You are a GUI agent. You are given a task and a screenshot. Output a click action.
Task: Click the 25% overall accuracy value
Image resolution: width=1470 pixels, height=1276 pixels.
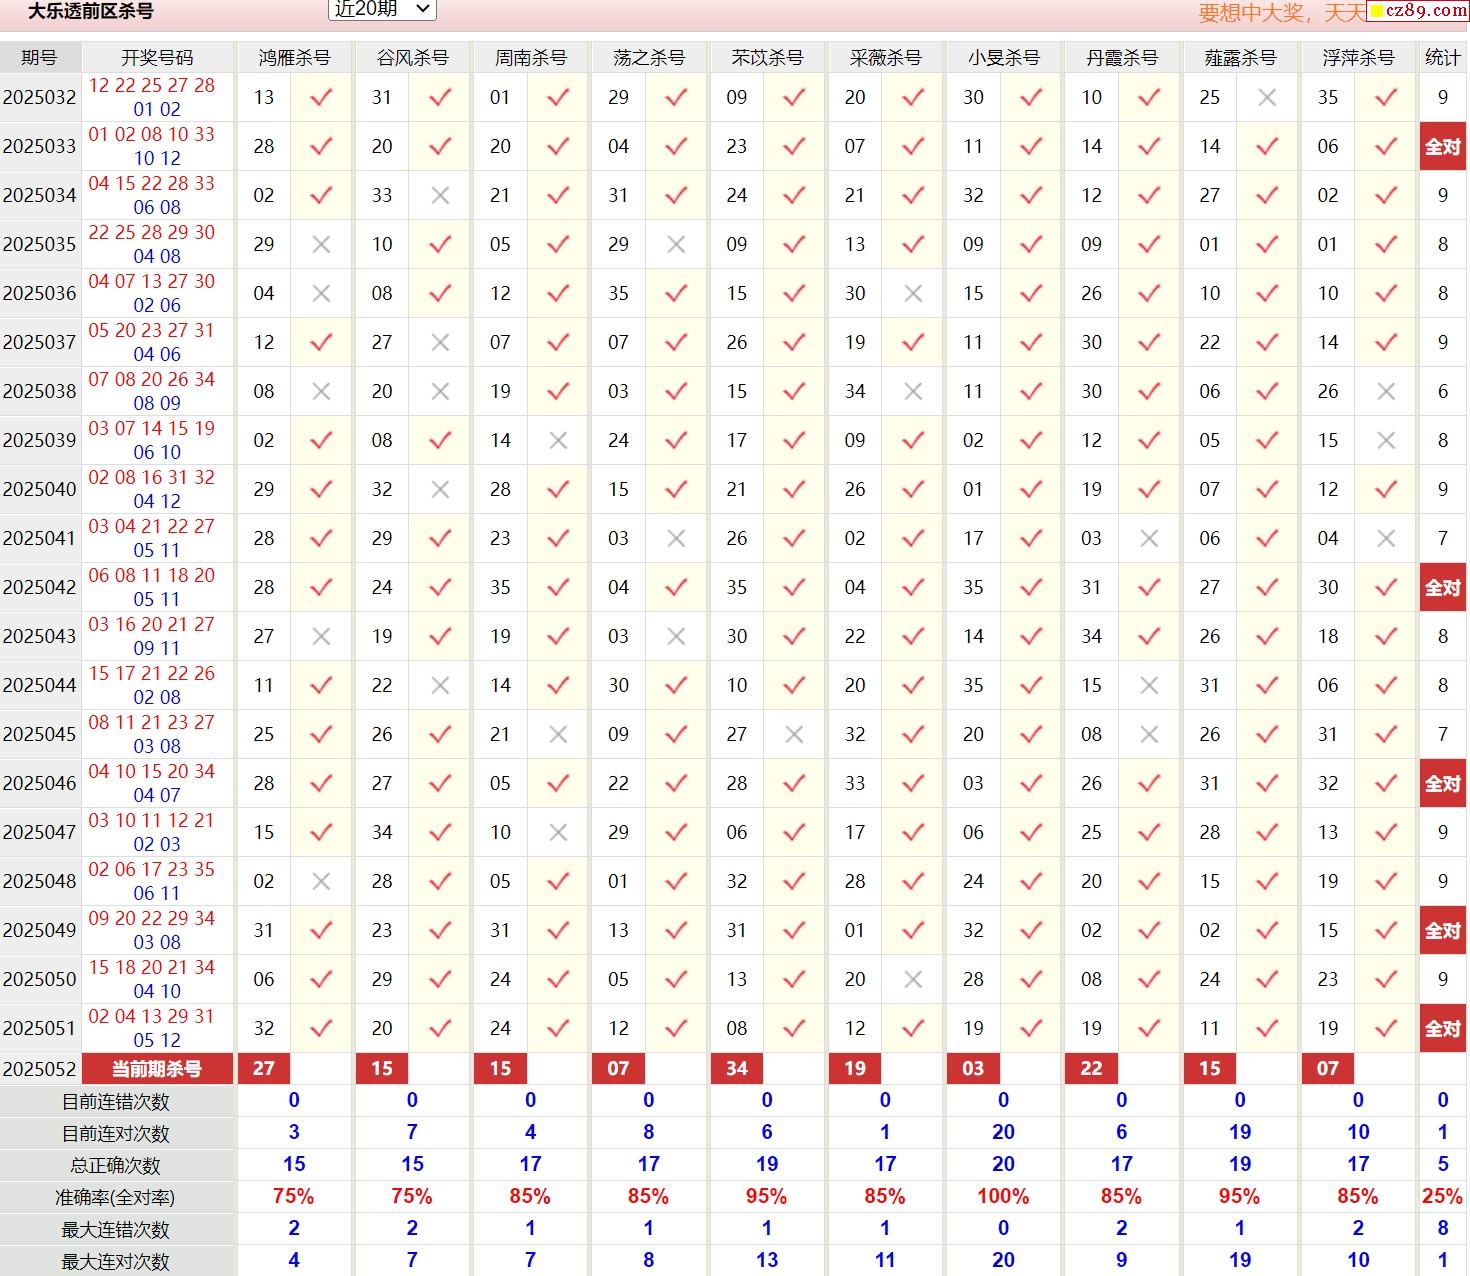point(1443,1197)
